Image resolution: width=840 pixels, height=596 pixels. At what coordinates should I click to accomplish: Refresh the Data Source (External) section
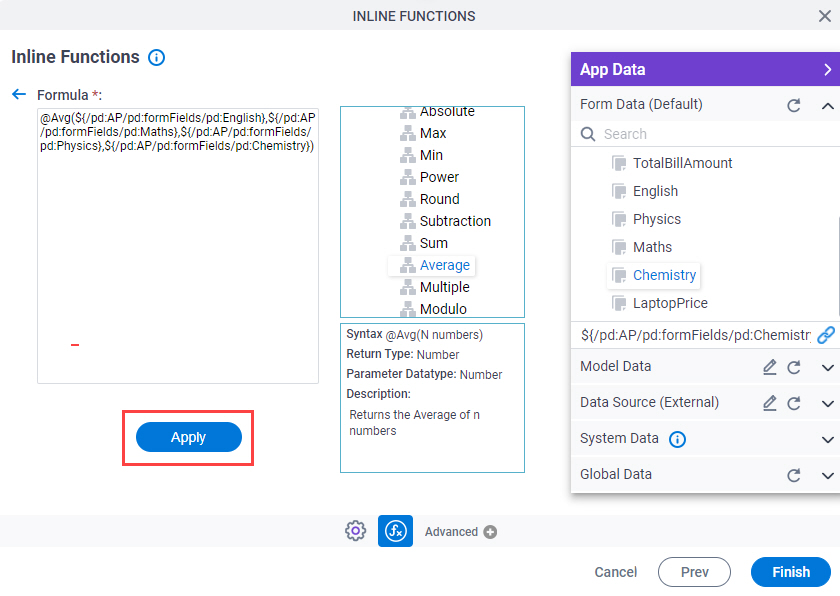coord(793,403)
